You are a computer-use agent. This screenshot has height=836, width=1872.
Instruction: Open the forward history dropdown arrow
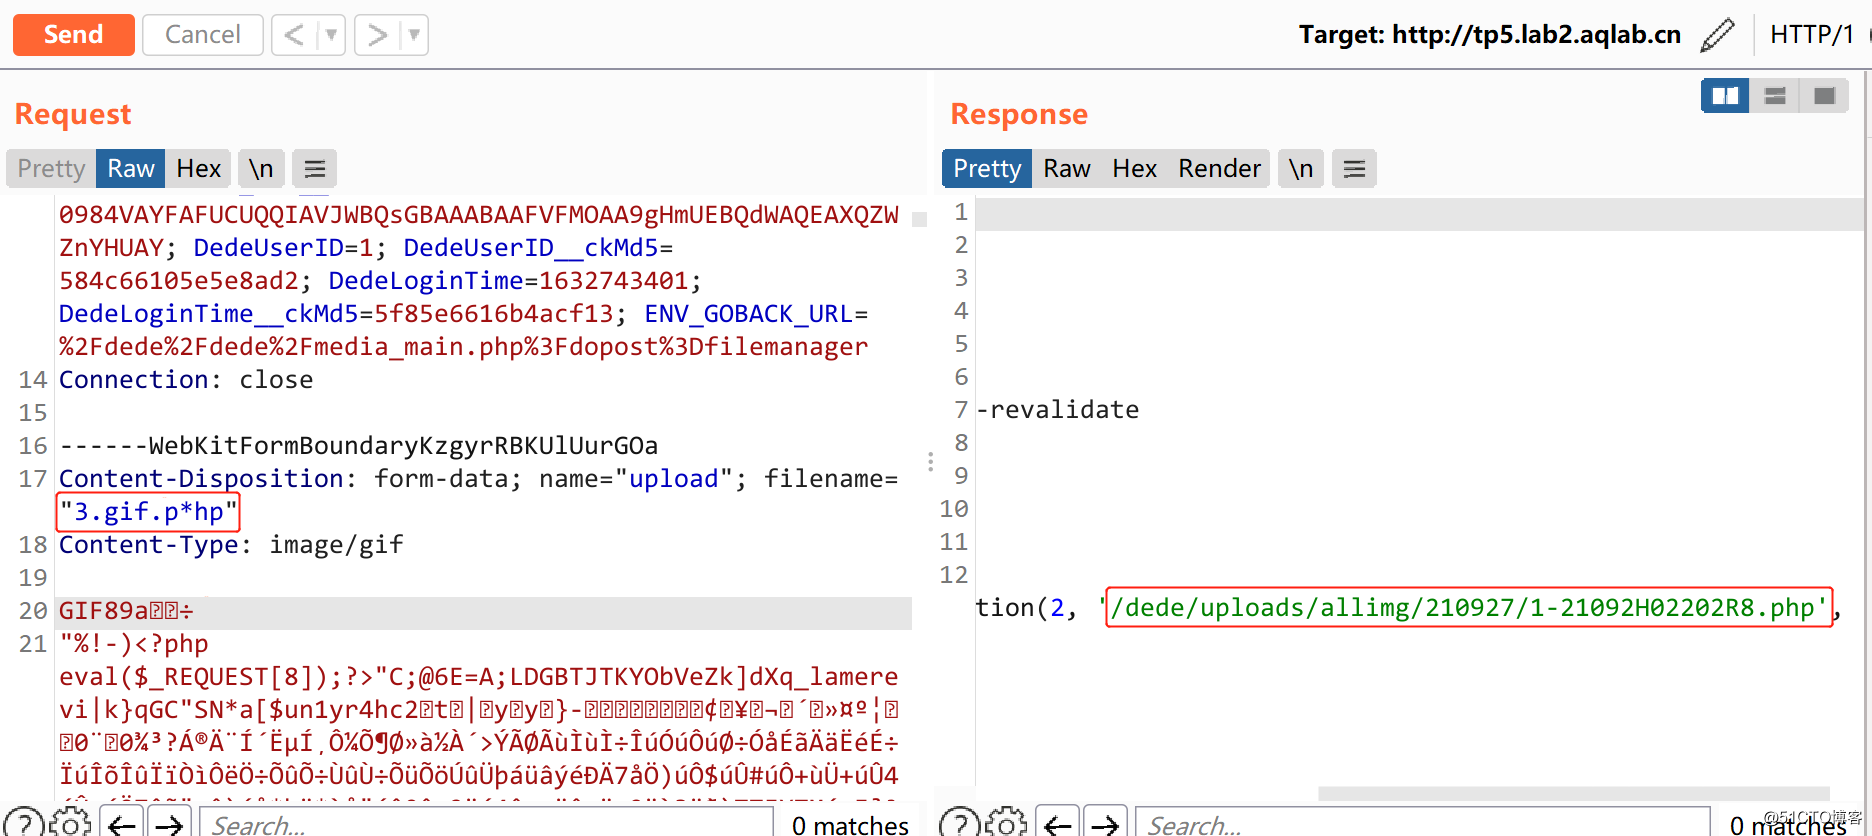[x=414, y=35]
